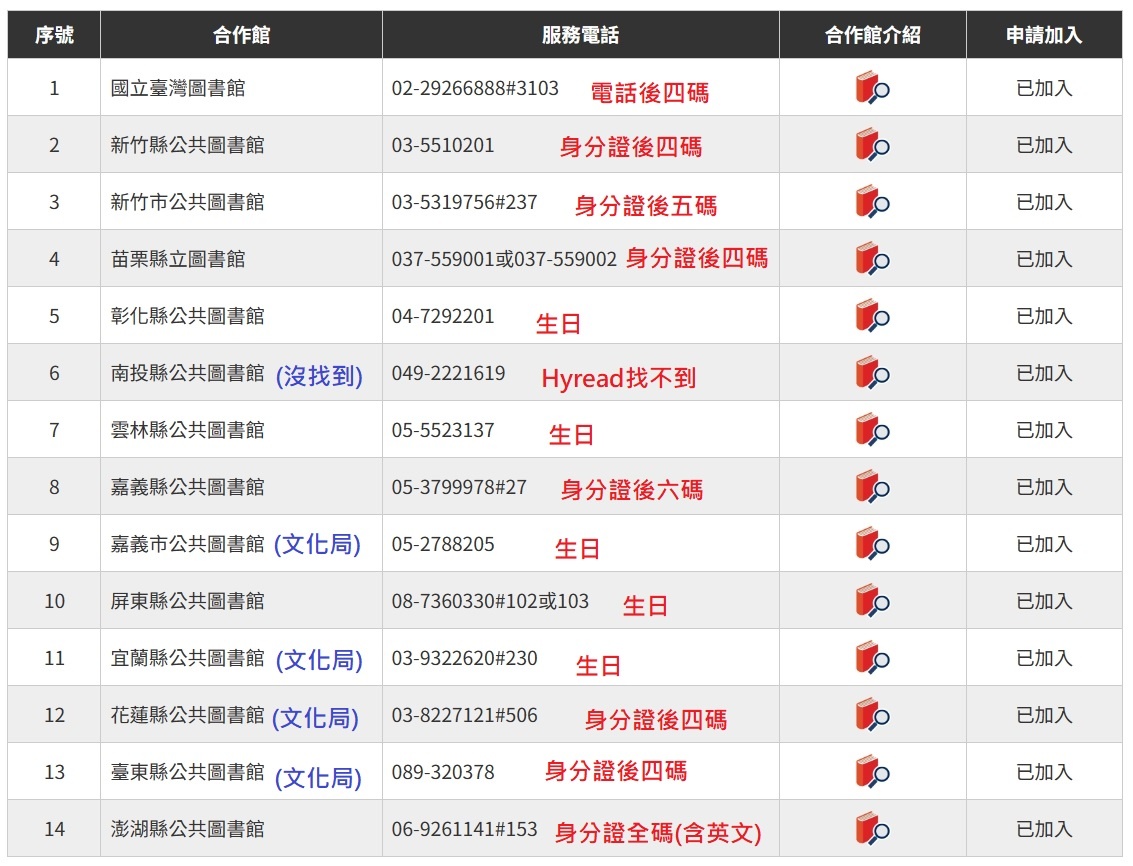Open the 彰化縣公共圖書館 introduction icon
Screen dimensions: 1133x866
pyautogui.click(x=872, y=316)
